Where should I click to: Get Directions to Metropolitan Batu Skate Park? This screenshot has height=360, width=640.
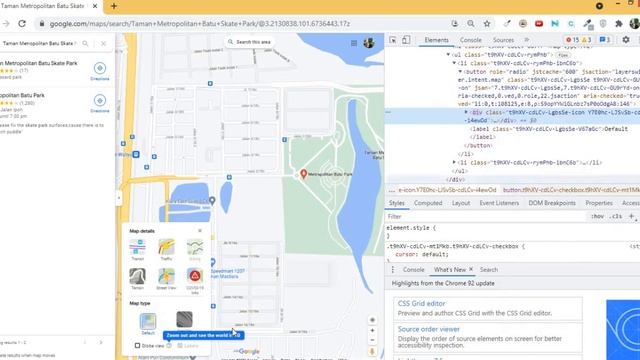pos(100,71)
